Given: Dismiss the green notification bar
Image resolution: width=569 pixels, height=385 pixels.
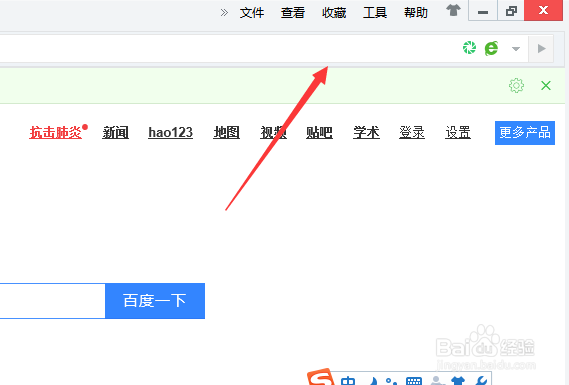Looking at the screenshot, I should [x=545, y=86].
